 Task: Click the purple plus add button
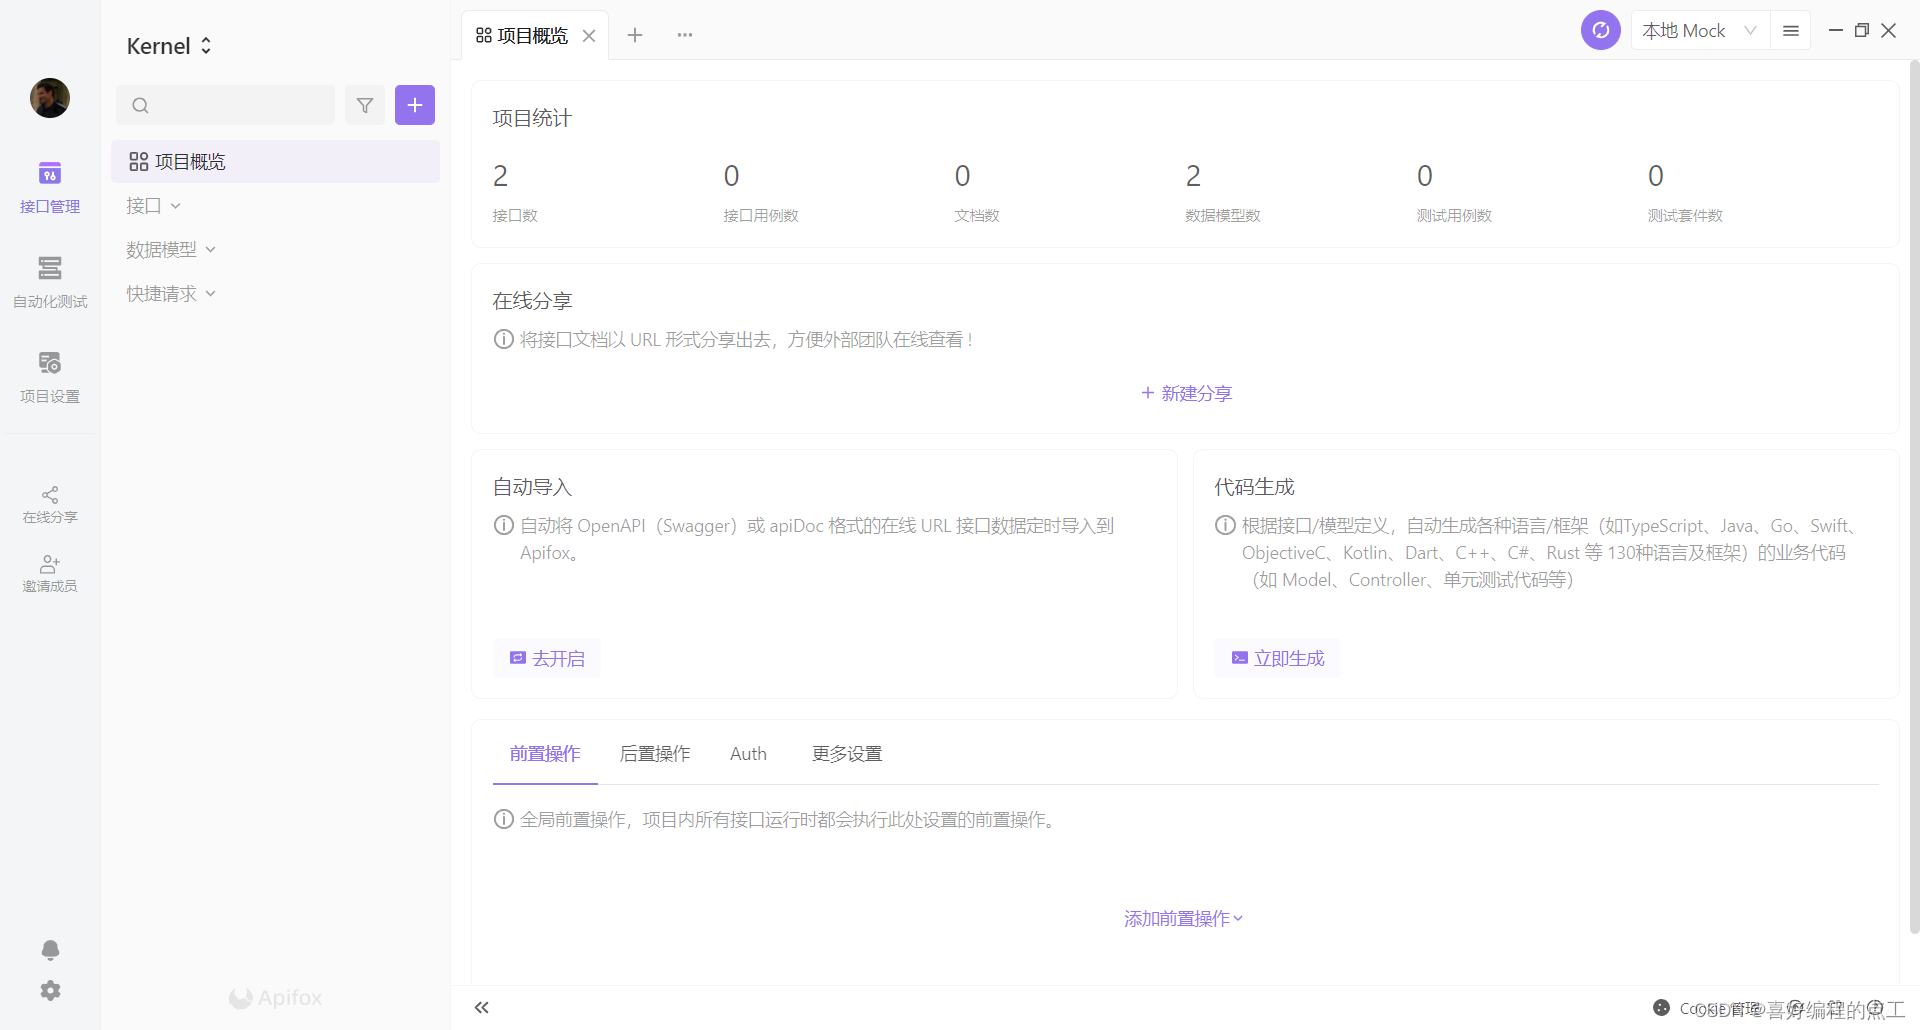[x=415, y=105]
